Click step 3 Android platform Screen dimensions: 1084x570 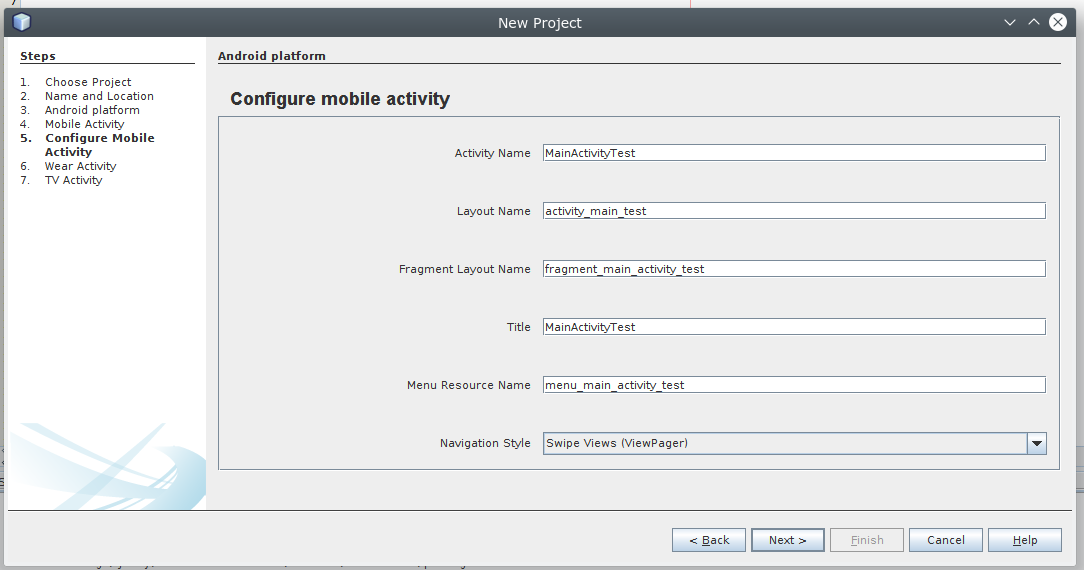[92, 110]
